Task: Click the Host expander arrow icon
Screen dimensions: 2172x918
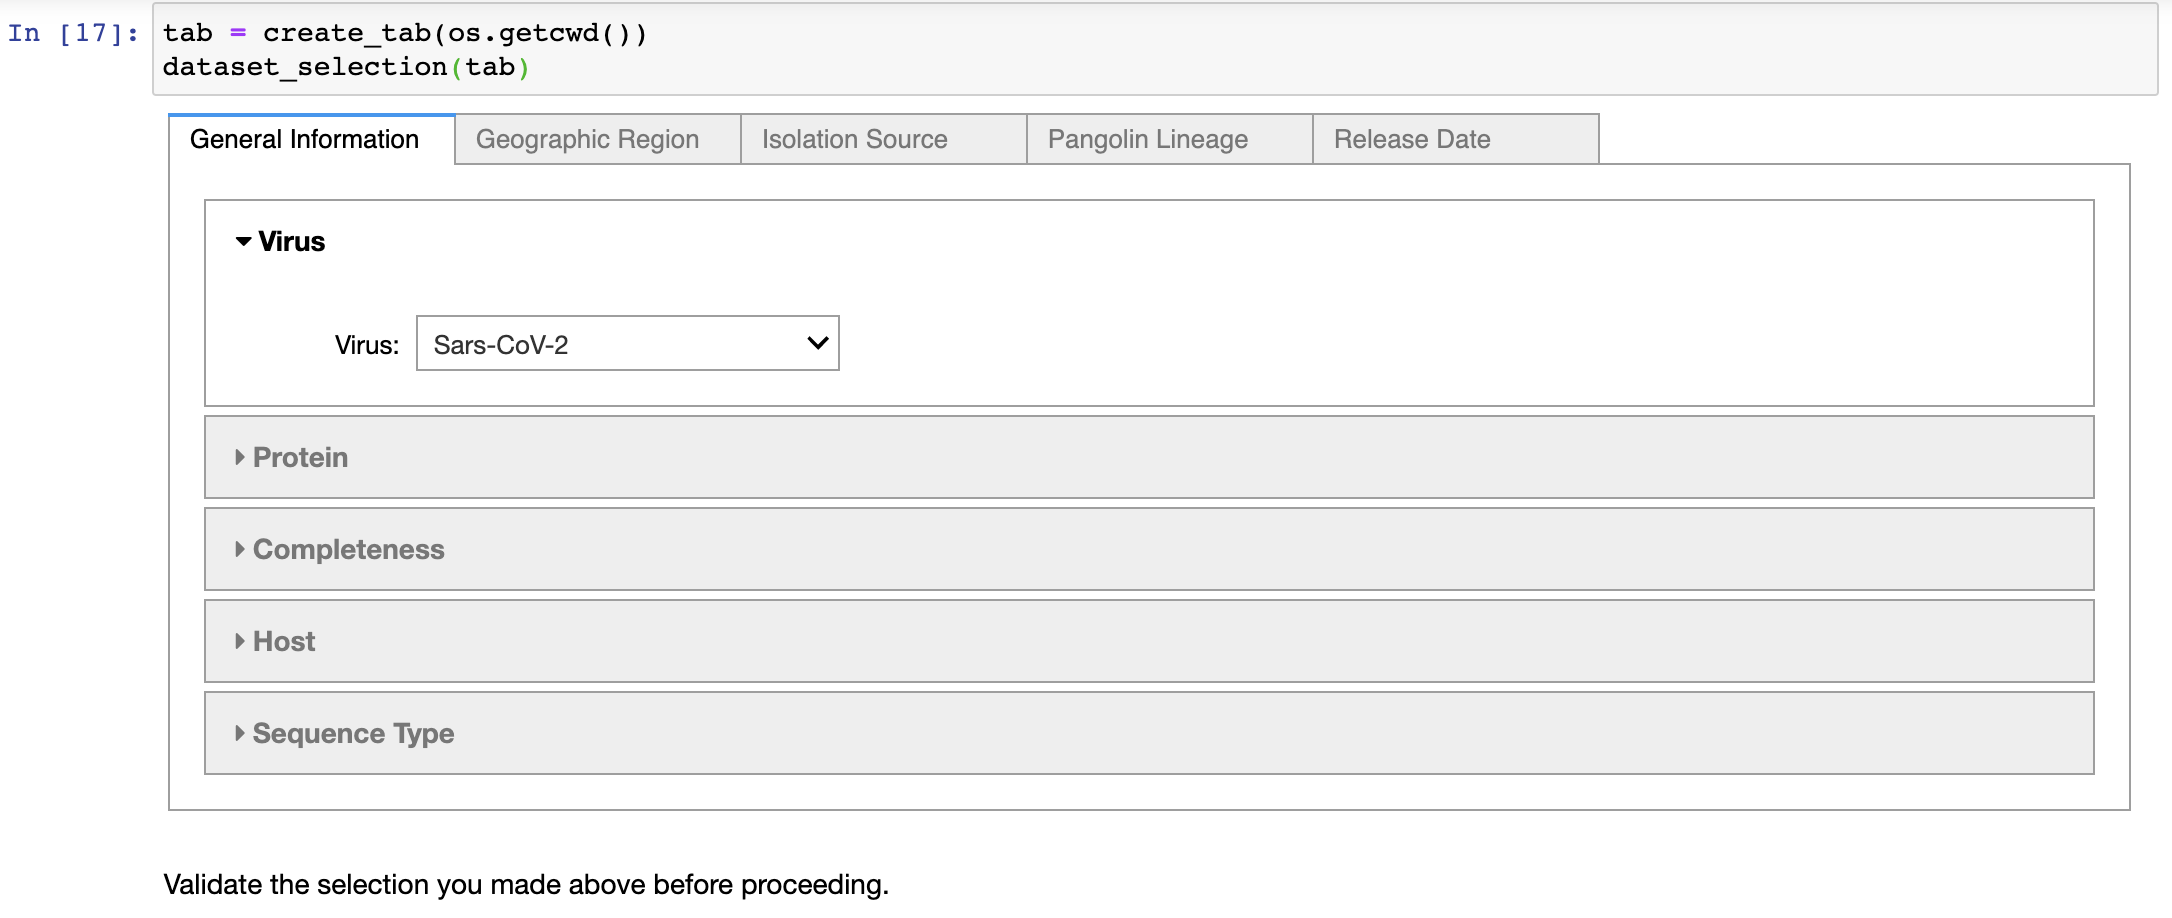Action: 239,641
